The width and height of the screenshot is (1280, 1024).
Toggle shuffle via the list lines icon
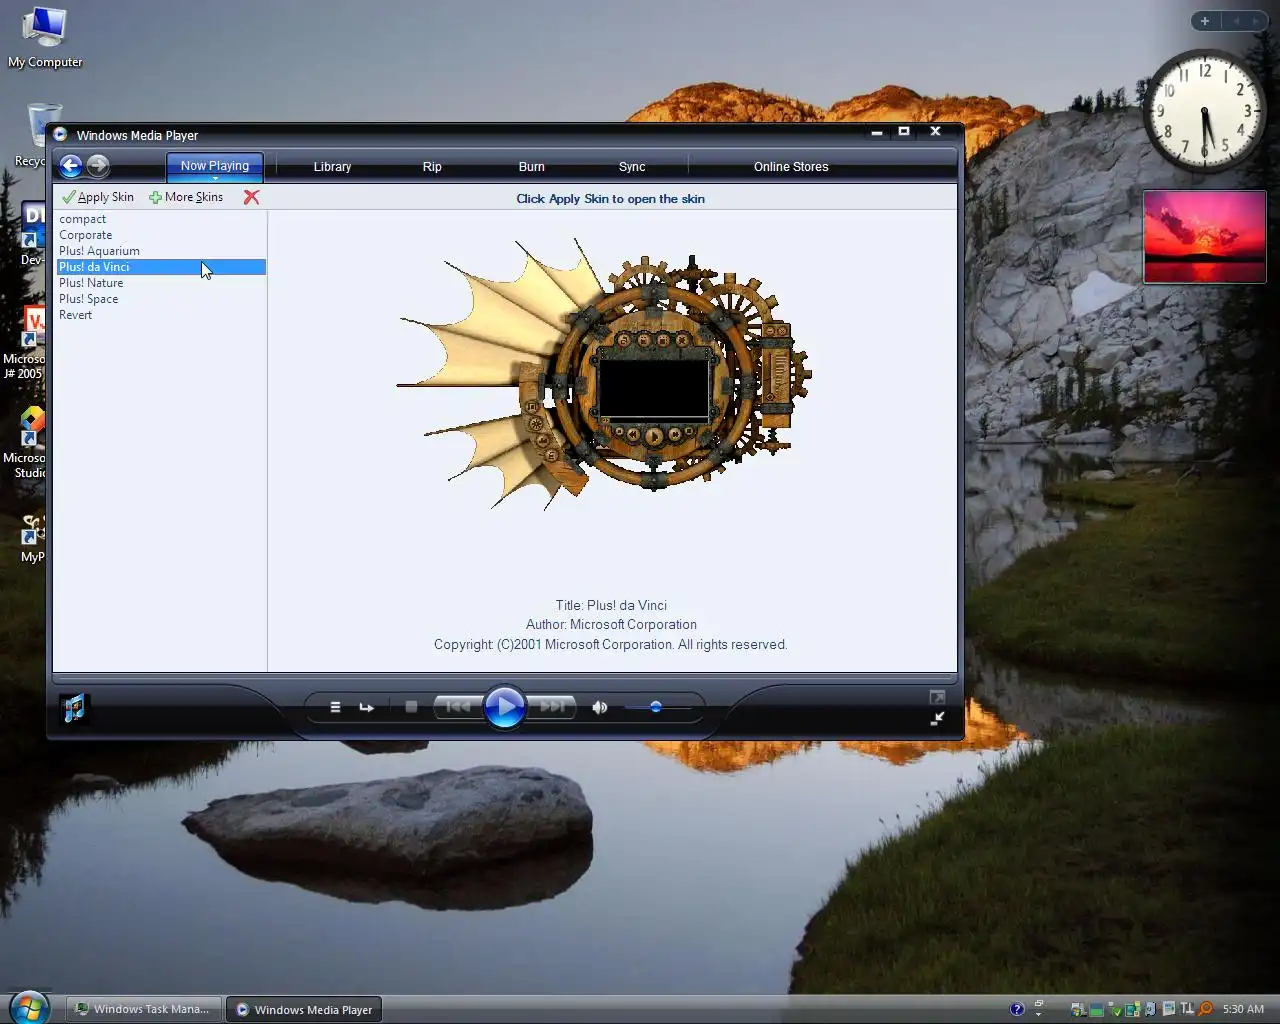click(x=336, y=707)
